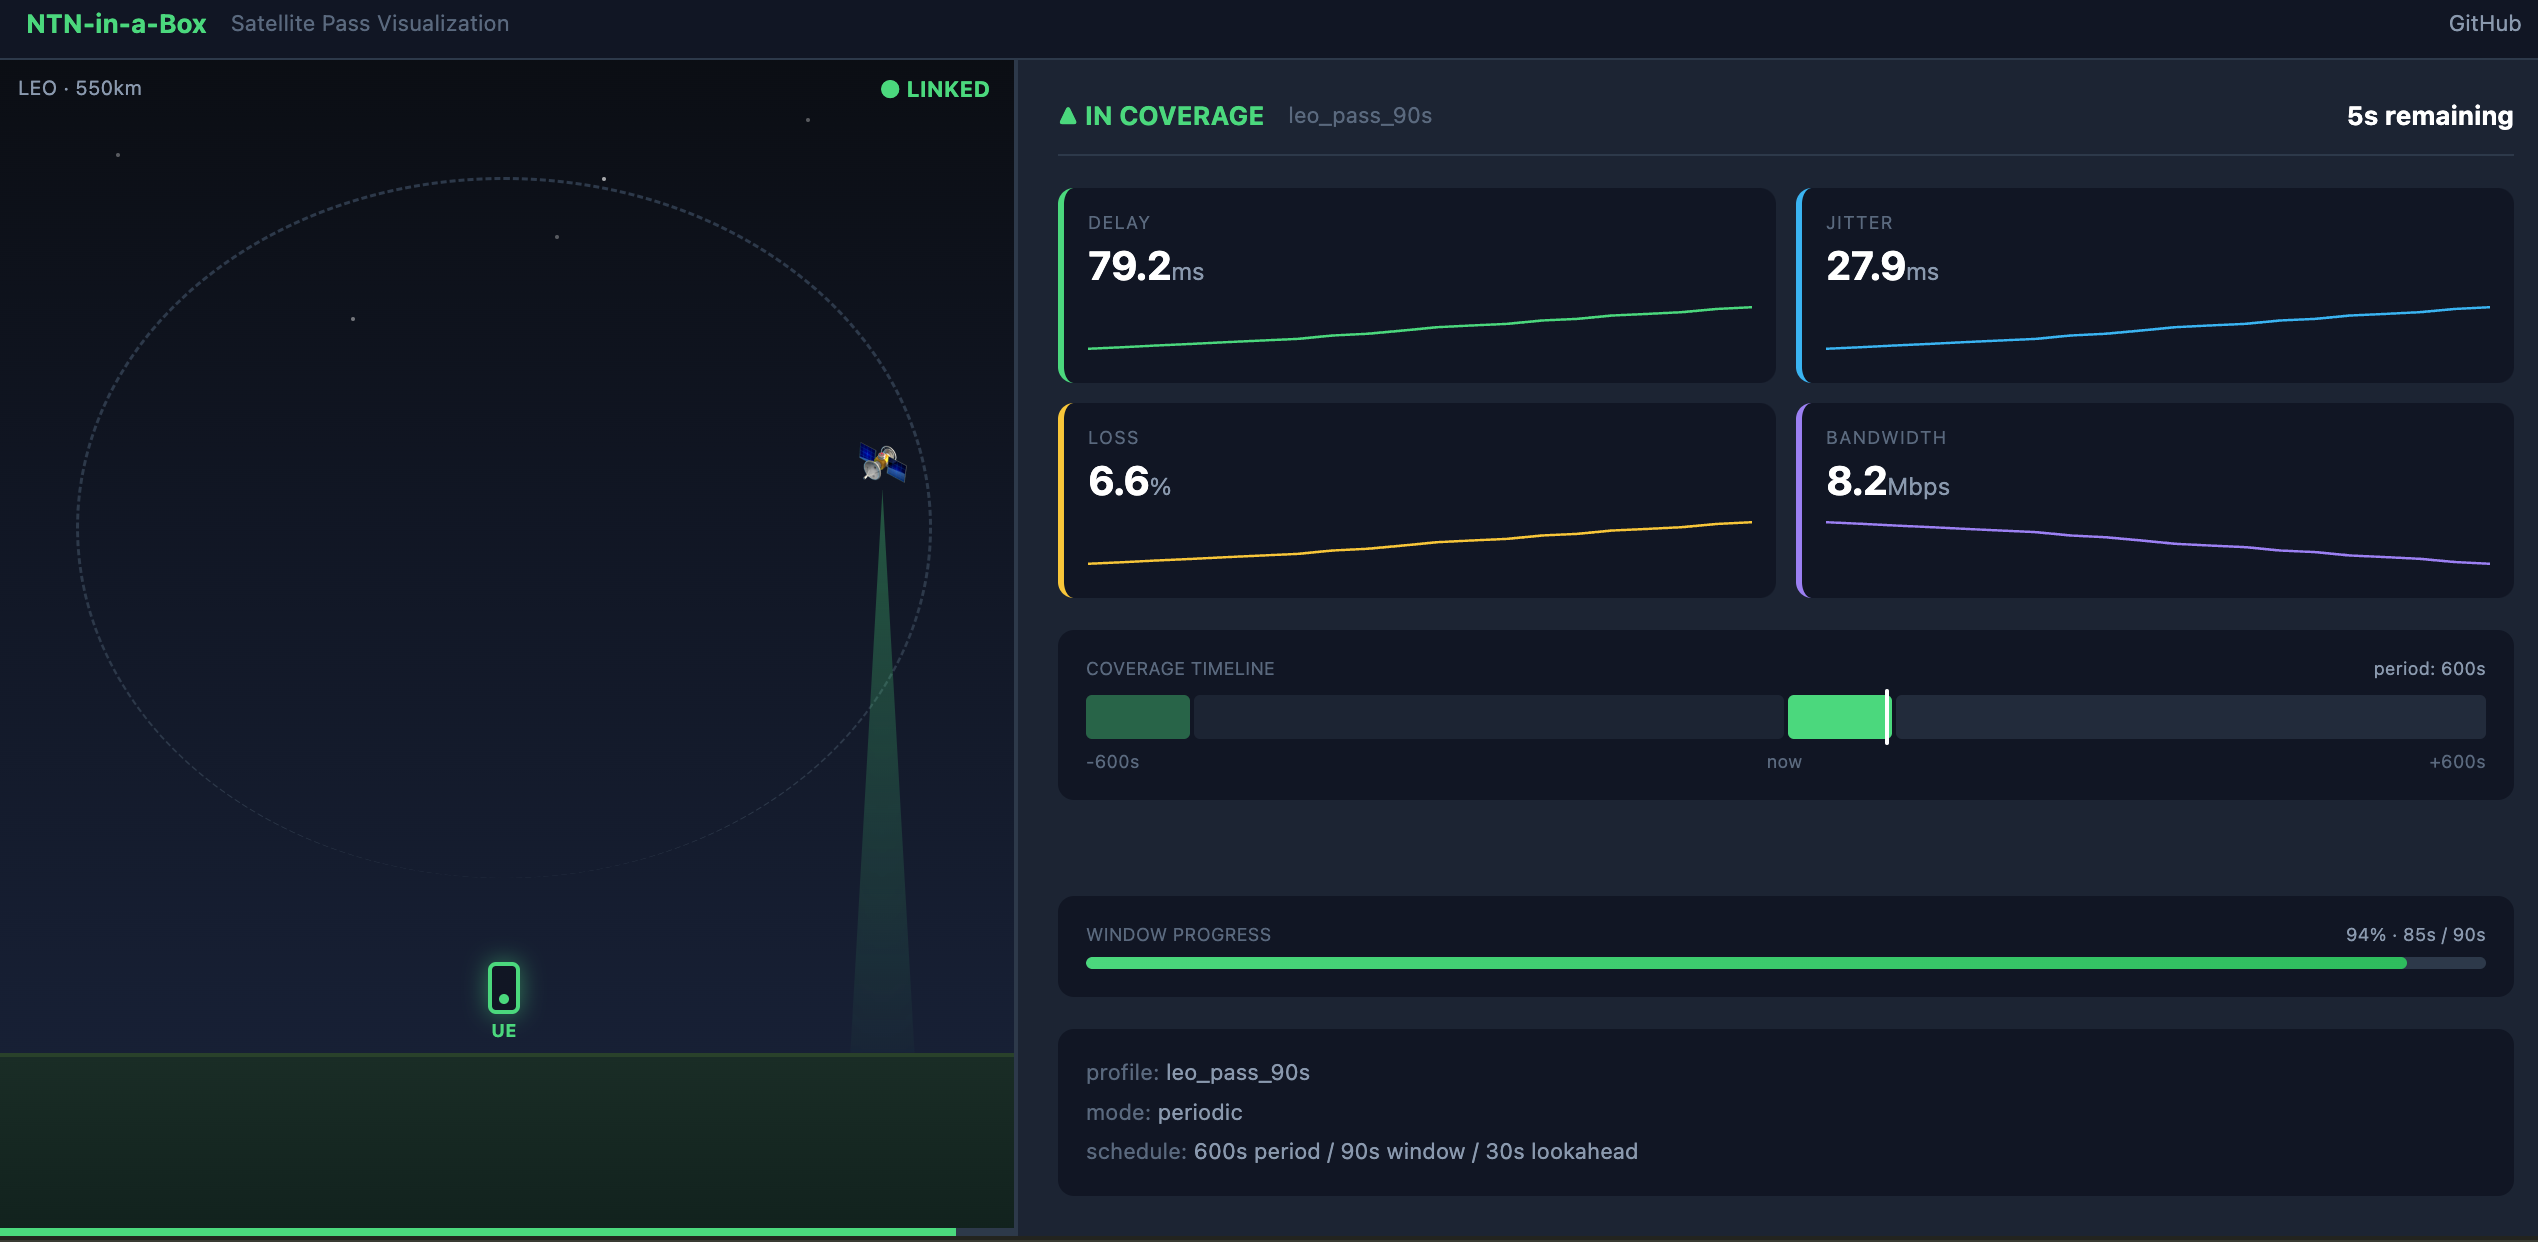Screen dimensions: 2538x1242
Task: Click the bandwidth value 8.2 Mbps
Action: point(1888,482)
